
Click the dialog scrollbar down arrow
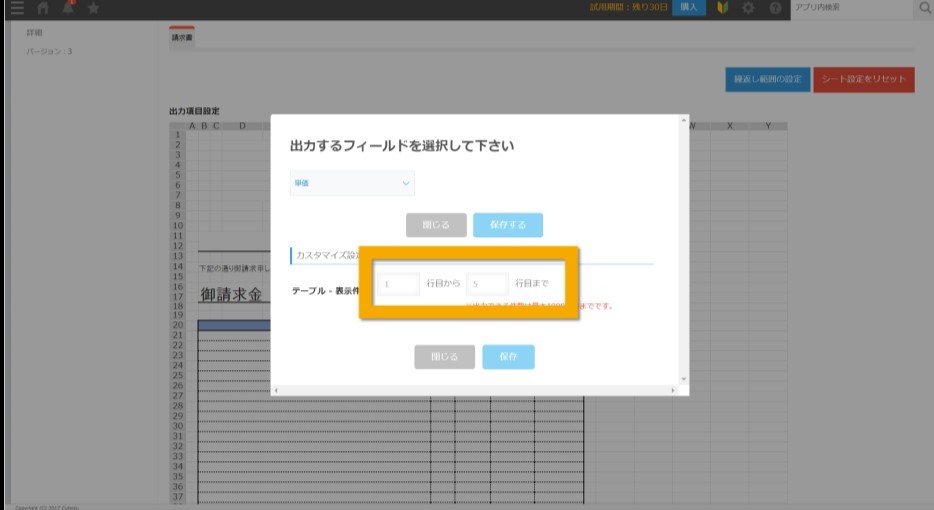(684, 379)
